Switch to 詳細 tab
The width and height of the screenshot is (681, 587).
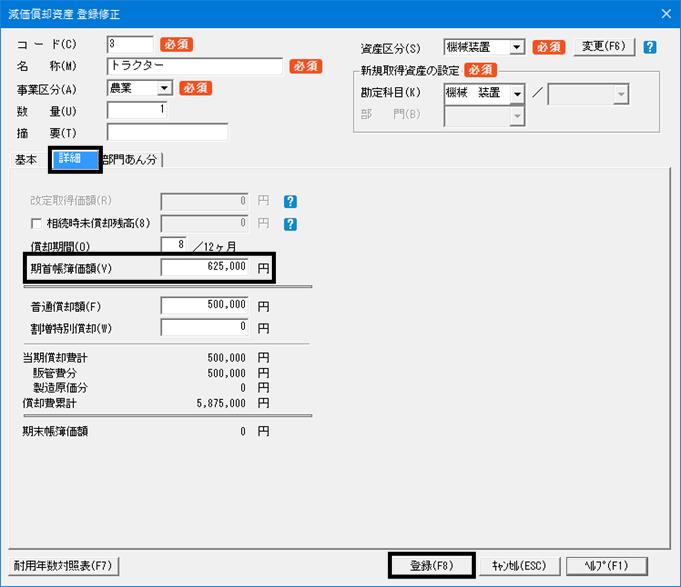75,159
